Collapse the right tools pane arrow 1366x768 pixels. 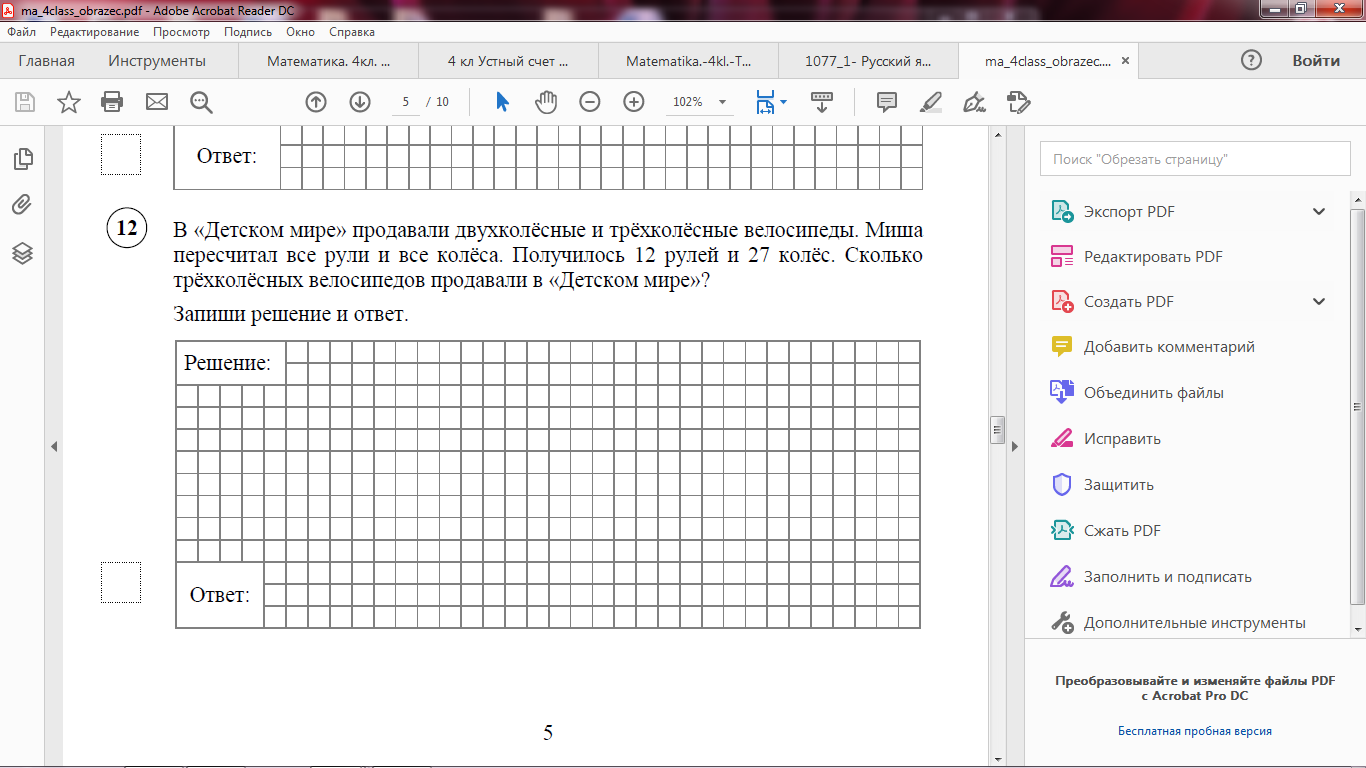pos(1014,446)
